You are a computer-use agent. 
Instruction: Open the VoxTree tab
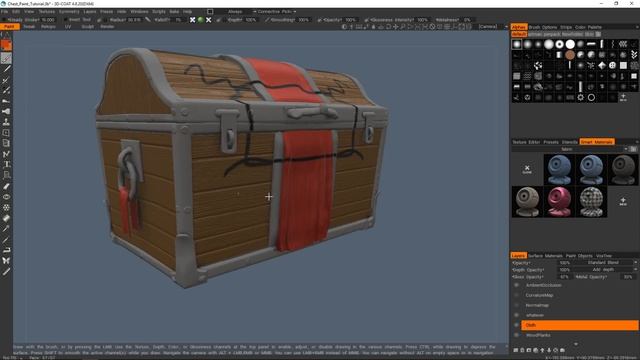[x=604, y=256]
